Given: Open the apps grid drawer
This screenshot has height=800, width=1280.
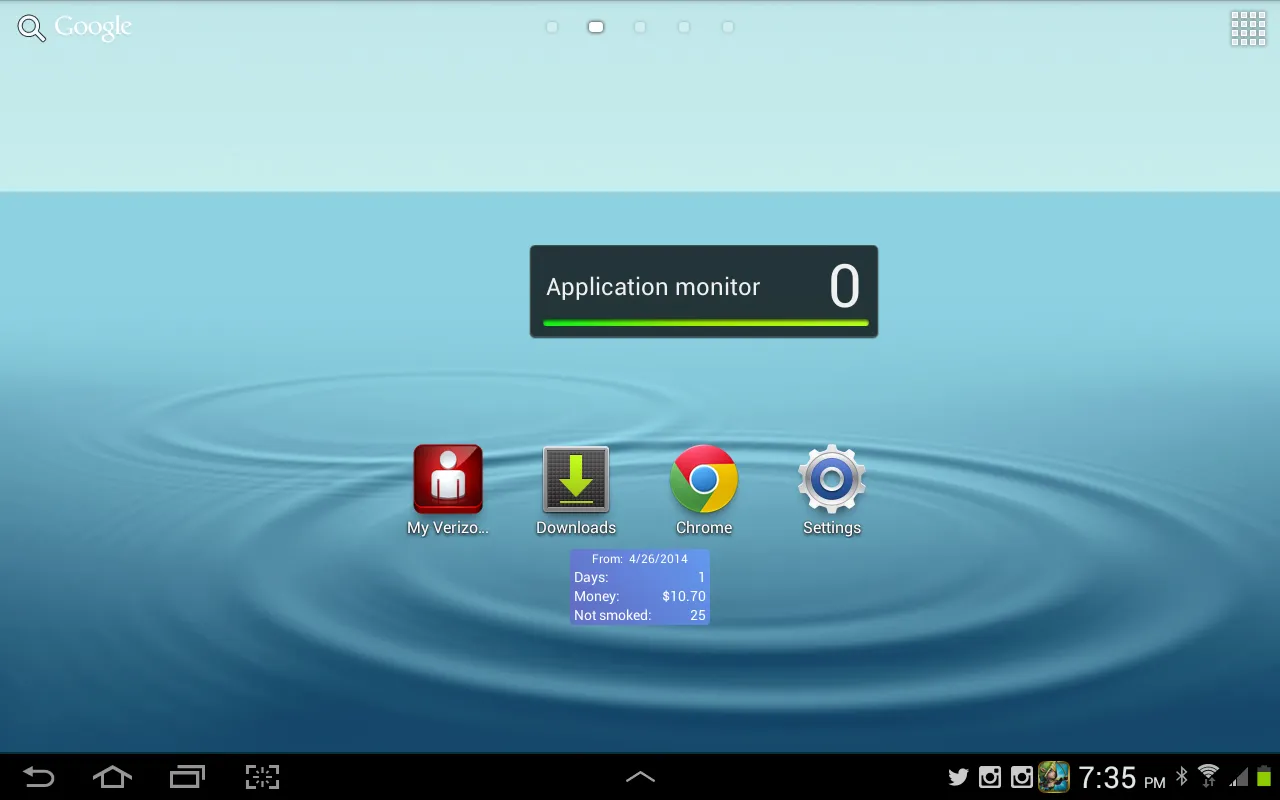Looking at the screenshot, I should click(1248, 28).
